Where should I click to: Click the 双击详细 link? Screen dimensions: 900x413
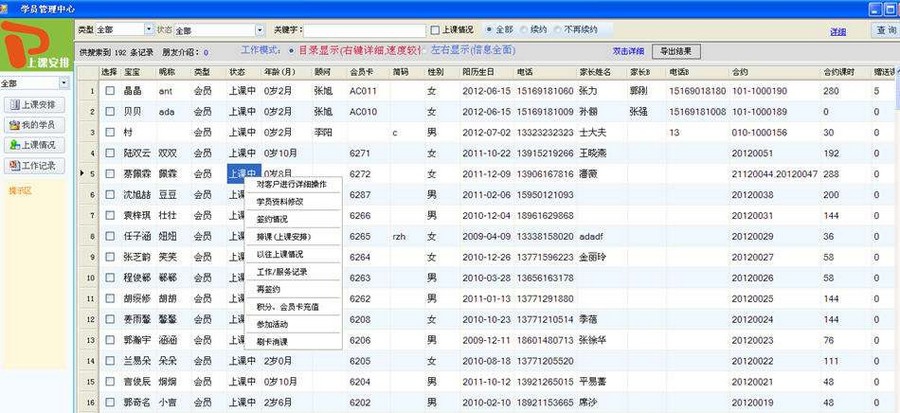(x=628, y=51)
